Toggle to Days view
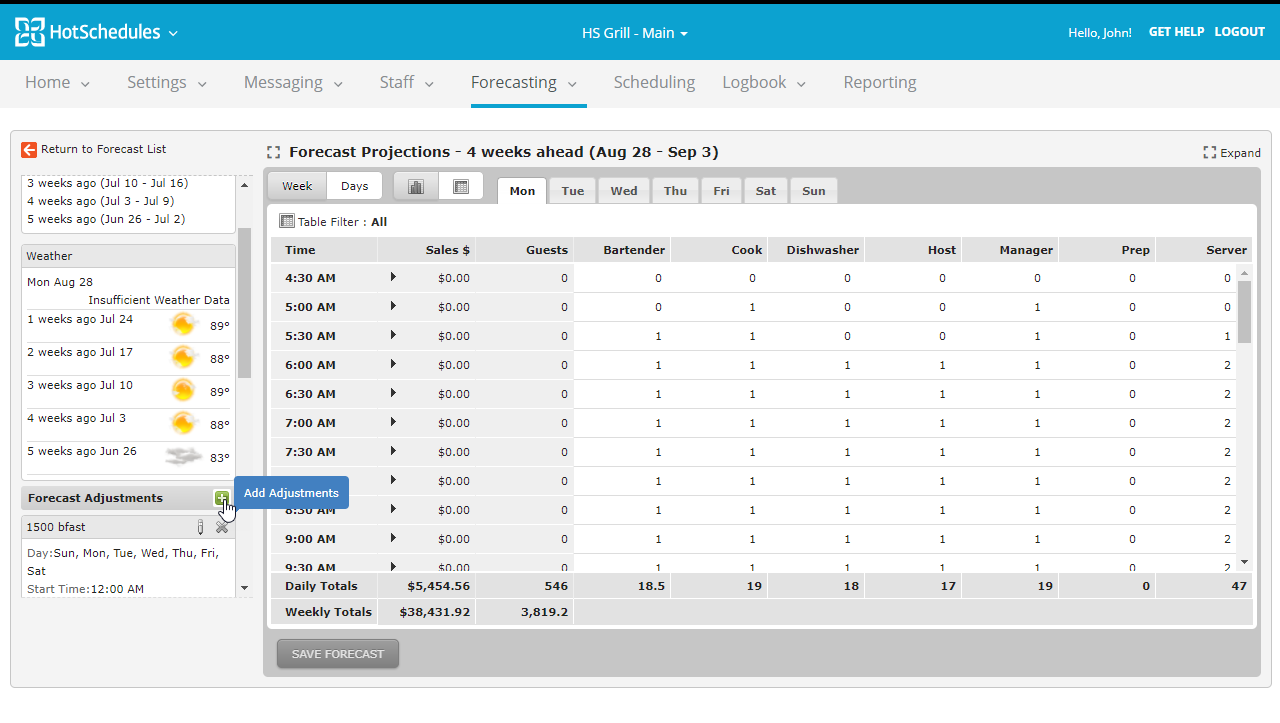This screenshot has width=1280, height=723. (354, 187)
